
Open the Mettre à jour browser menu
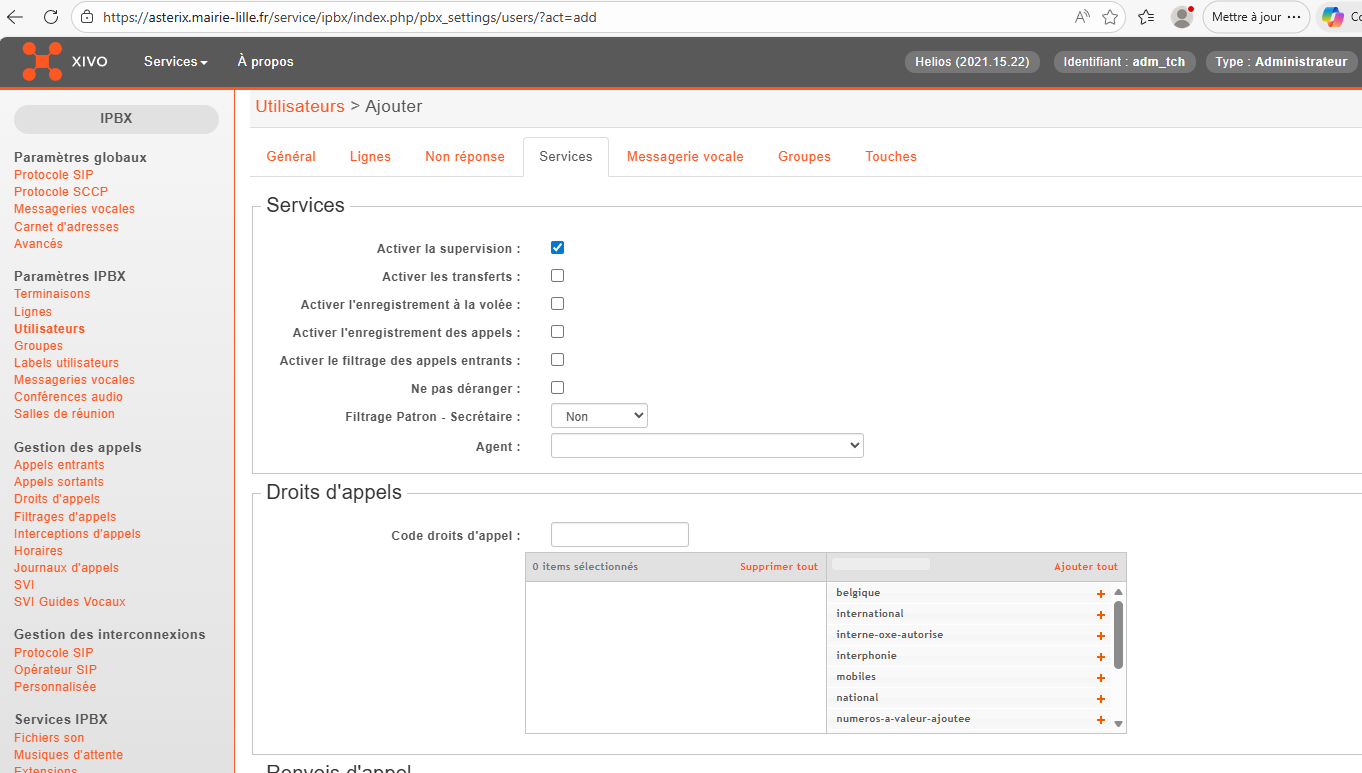point(1256,17)
